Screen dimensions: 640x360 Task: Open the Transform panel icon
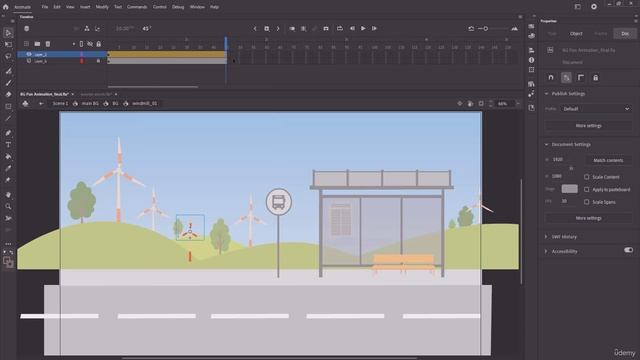coord(531,70)
